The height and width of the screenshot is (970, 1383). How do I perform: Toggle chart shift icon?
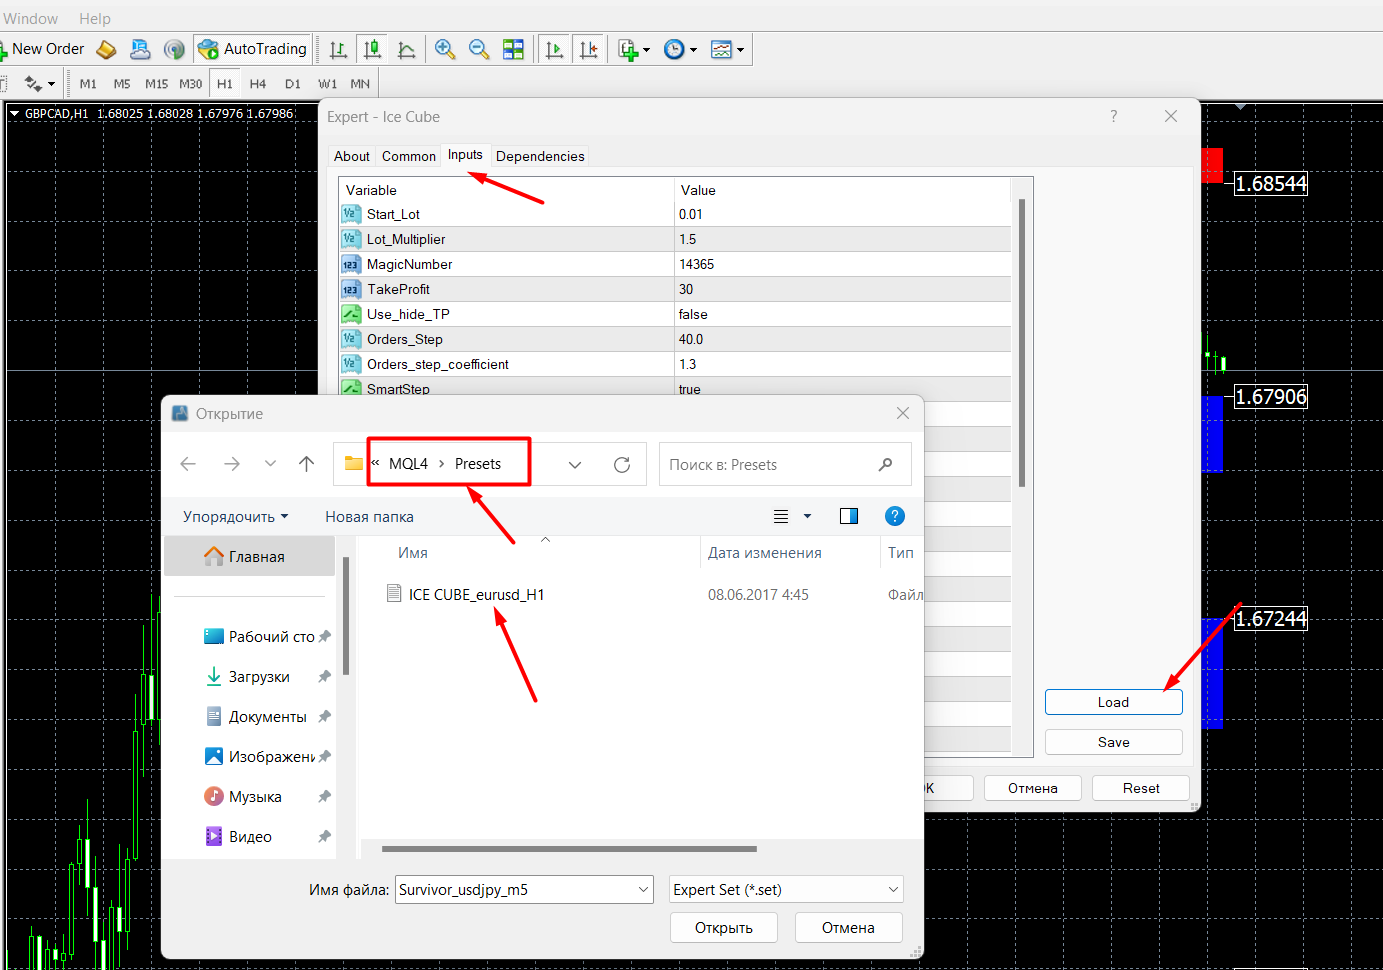589,49
